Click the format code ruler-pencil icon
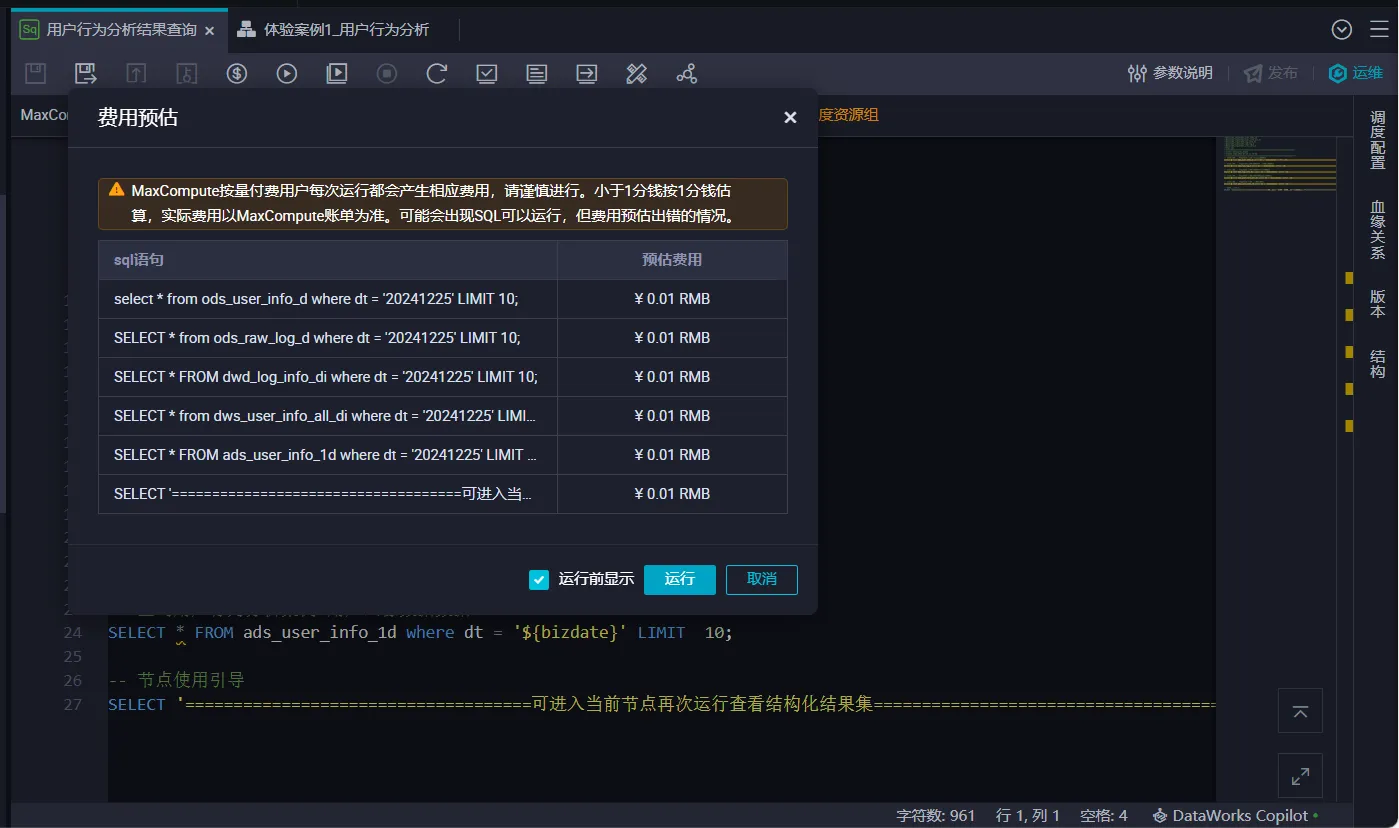This screenshot has height=828, width=1399. pyautogui.click(x=637, y=73)
